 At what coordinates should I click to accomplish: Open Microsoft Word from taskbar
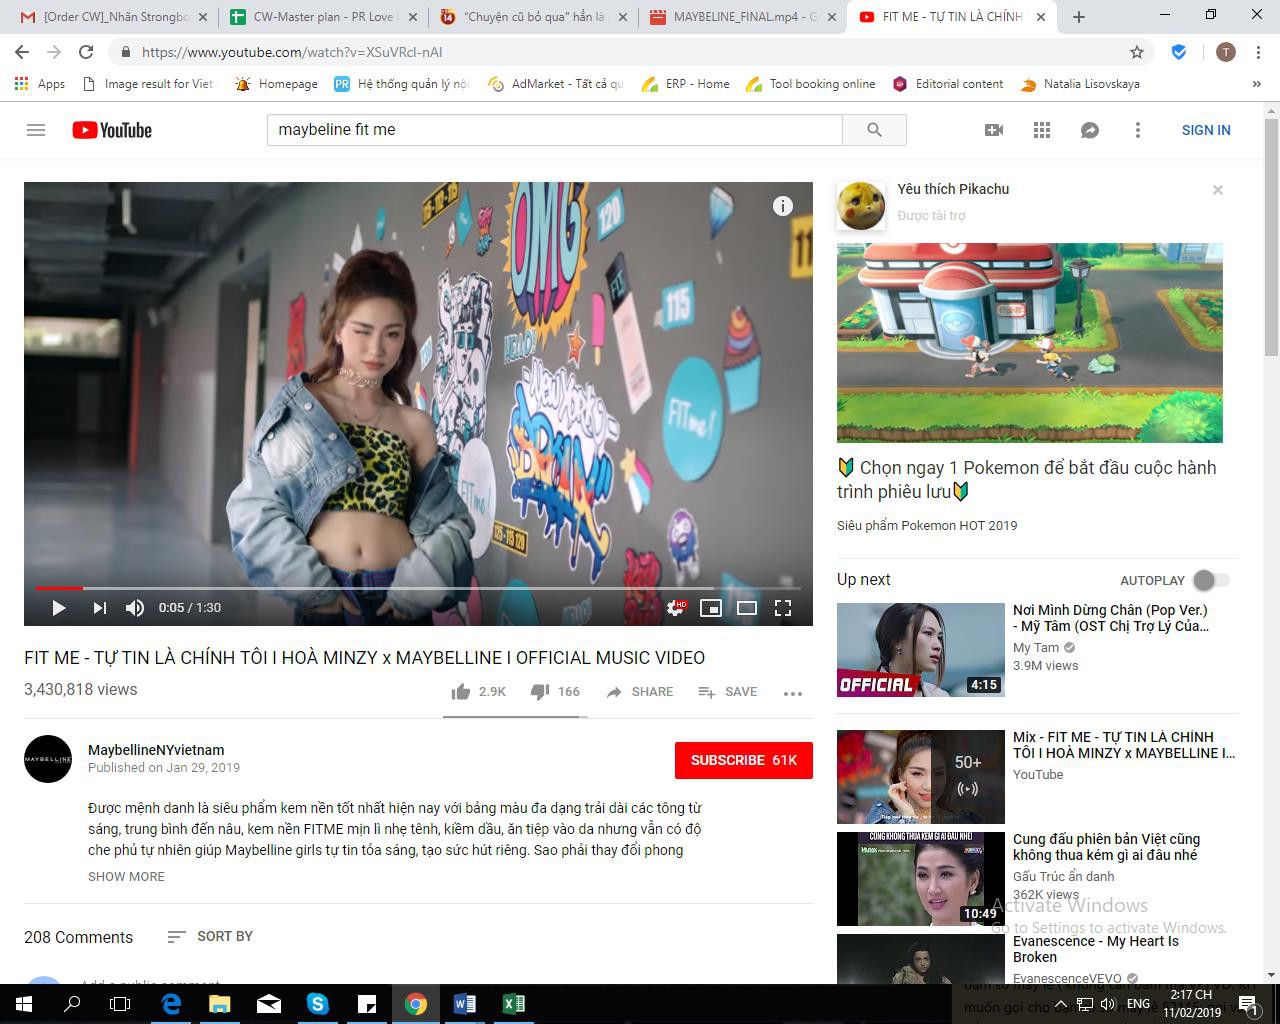tap(465, 1004)
